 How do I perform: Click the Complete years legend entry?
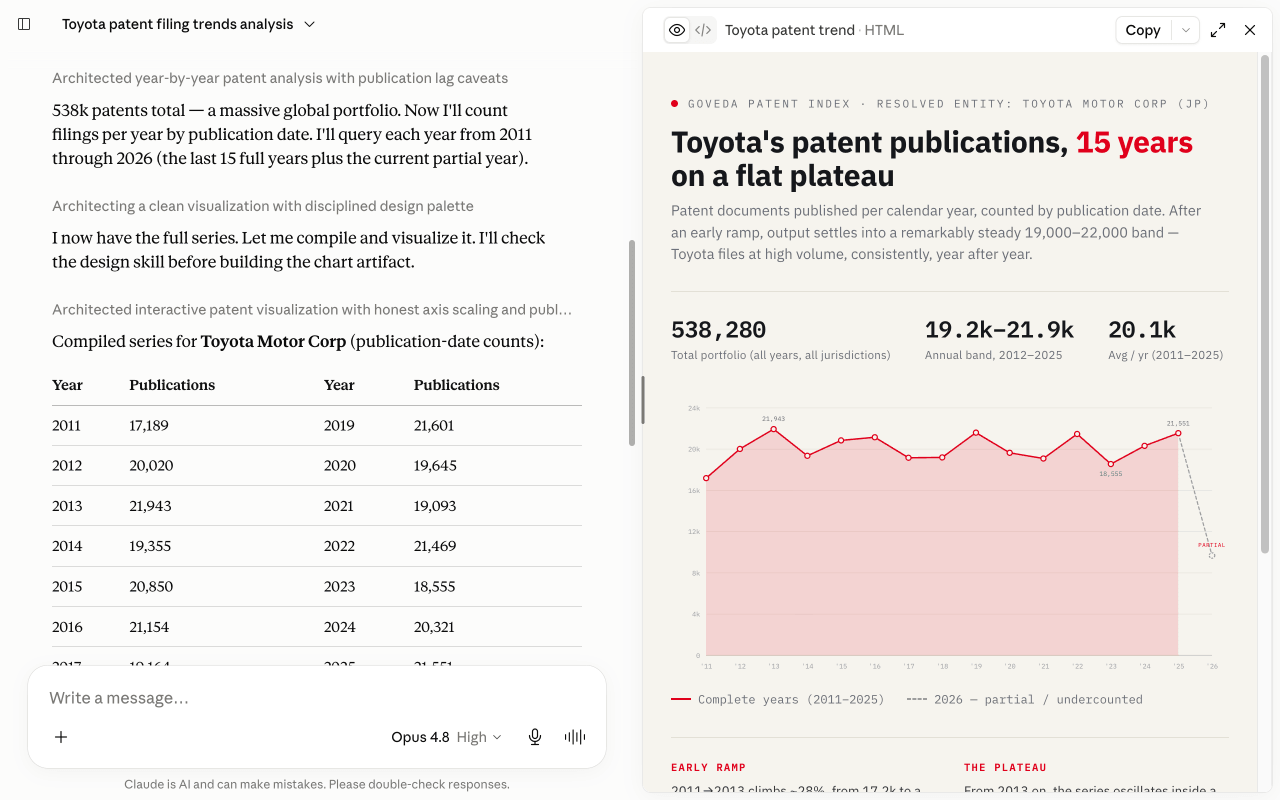point(778,699)
